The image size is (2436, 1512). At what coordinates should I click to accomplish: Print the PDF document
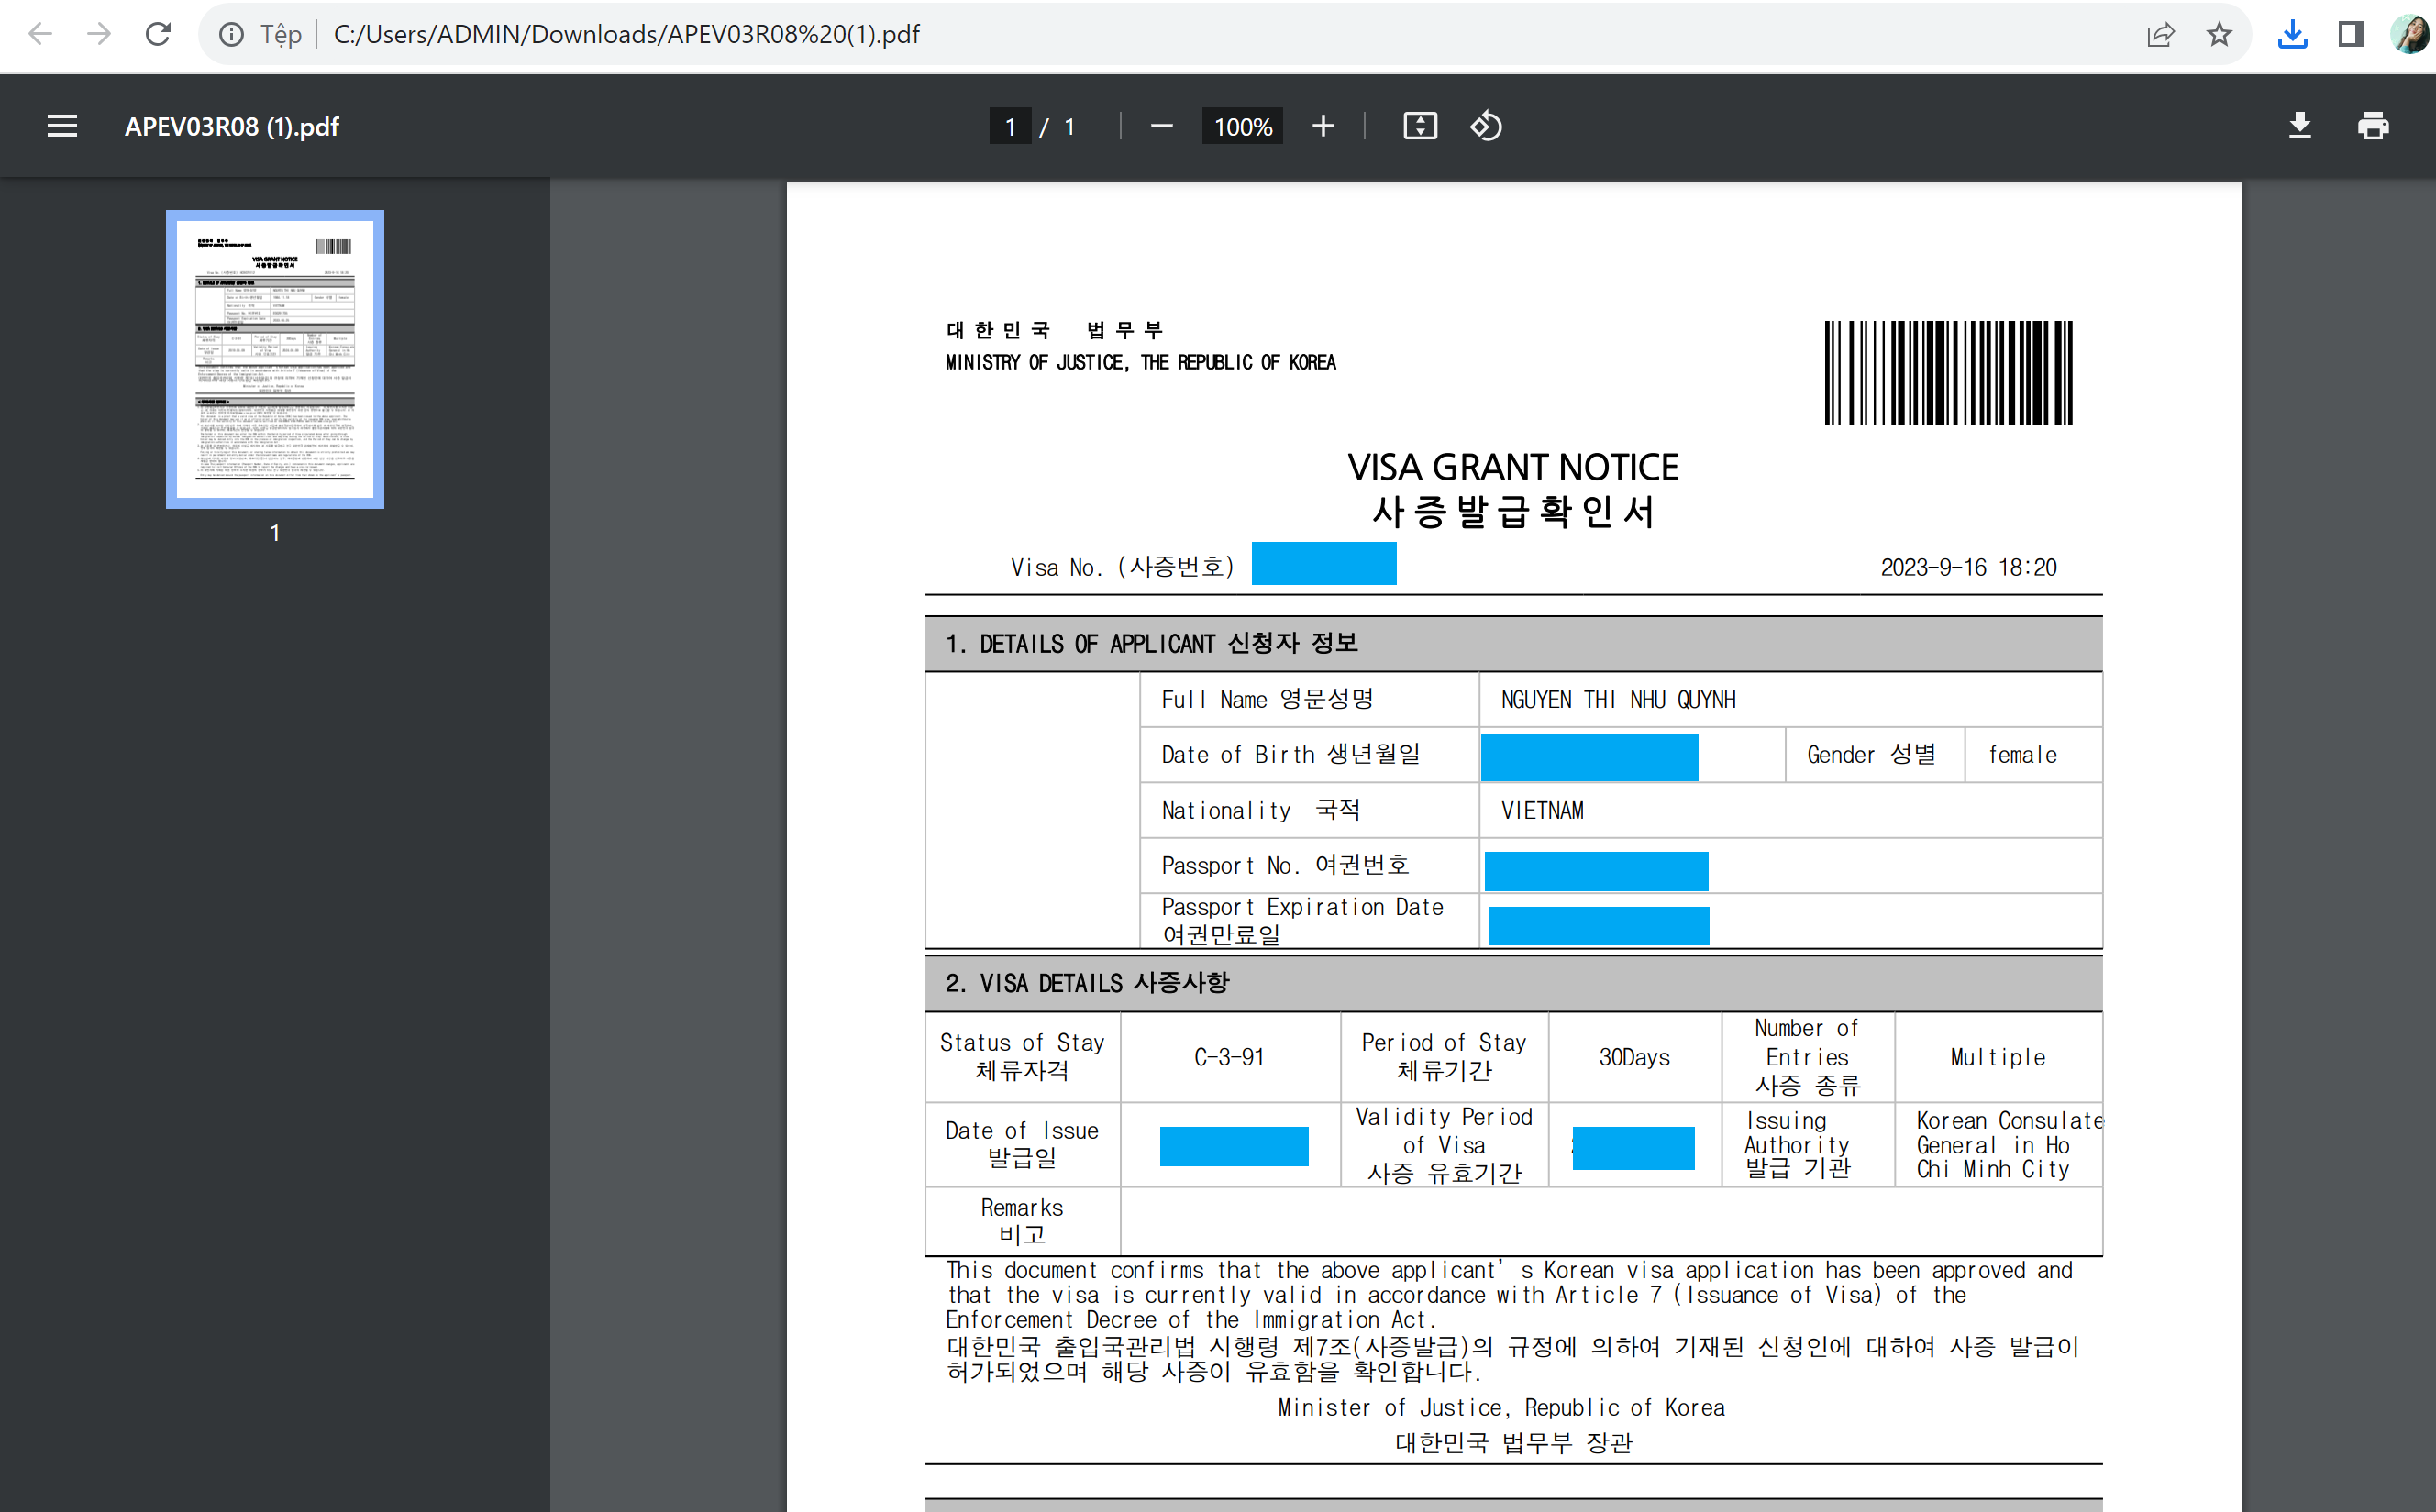click(x=2373, y=126)
